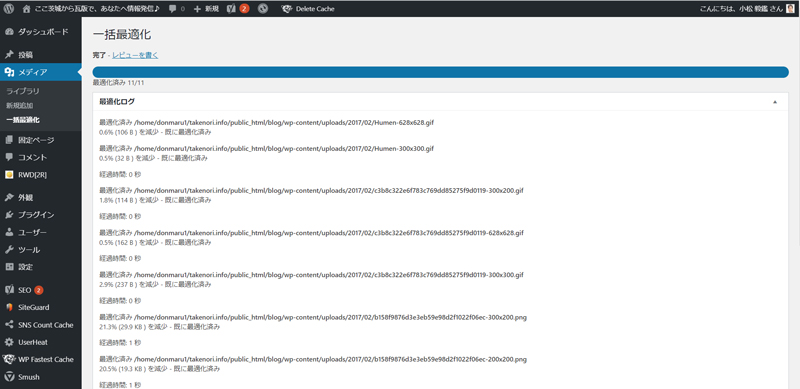Screen dimensions: 800x389
Task: Click the 最適化ログ panel heading
Action: click(x=117, y=102)
